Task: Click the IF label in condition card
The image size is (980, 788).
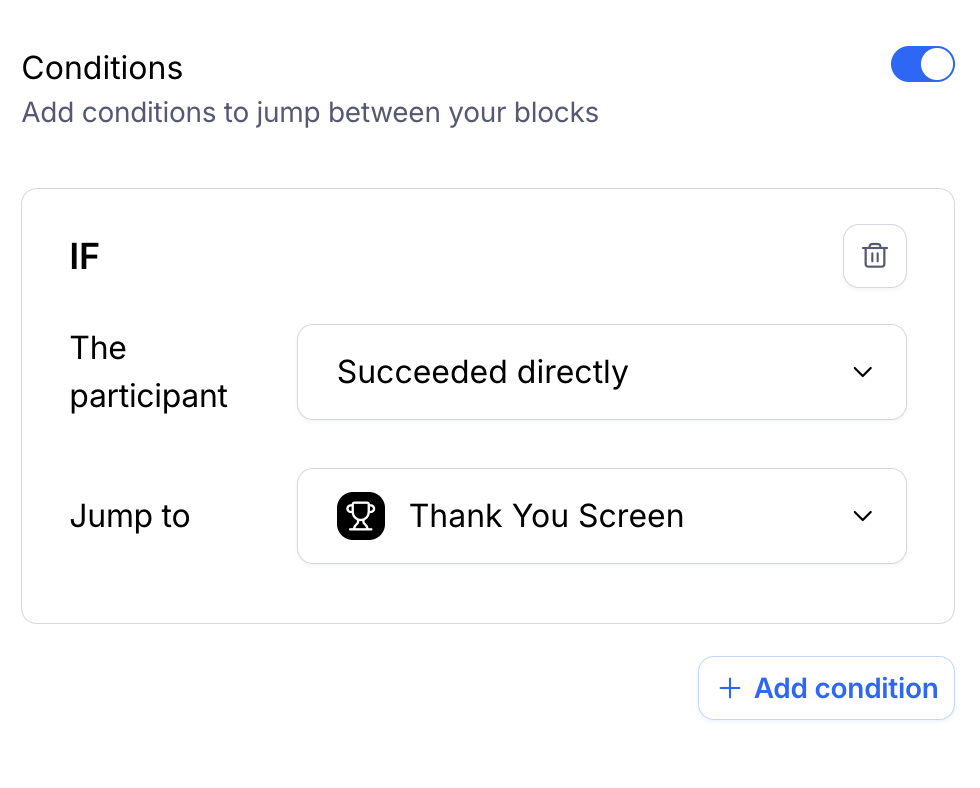Action: tap(84, 256)
